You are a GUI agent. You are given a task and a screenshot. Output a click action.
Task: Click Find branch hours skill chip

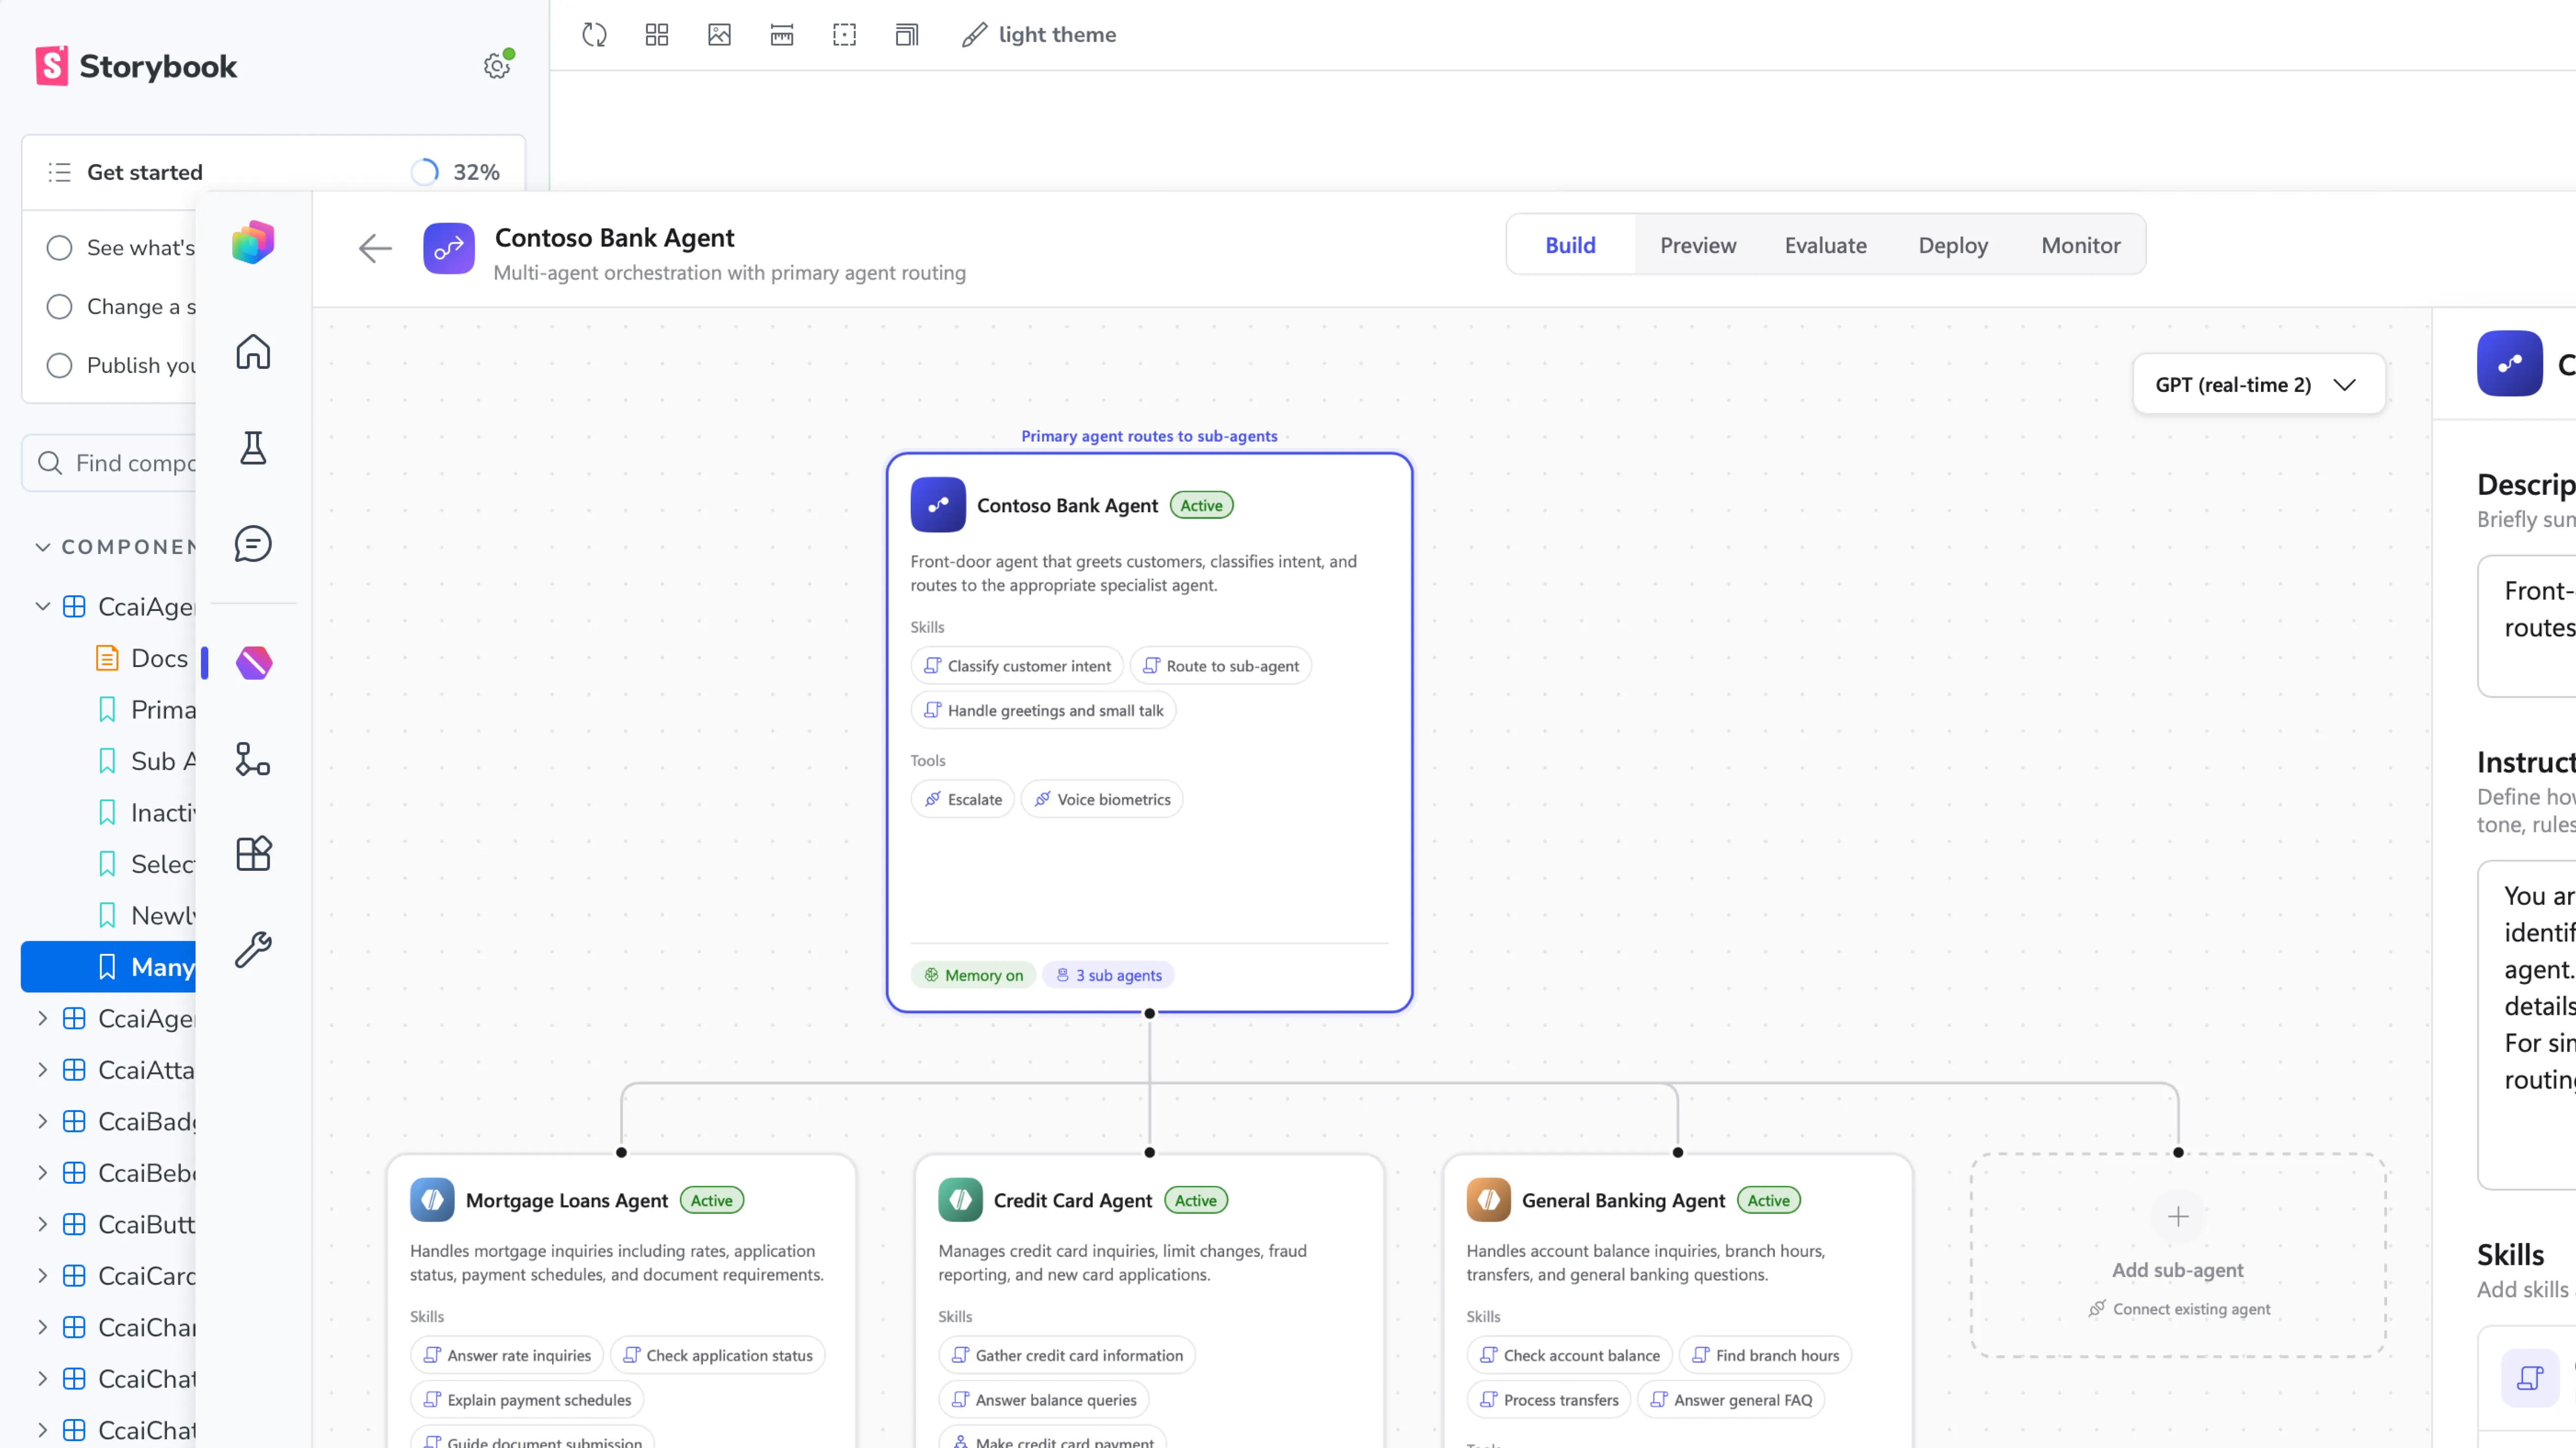(x=1765, y=1356)
